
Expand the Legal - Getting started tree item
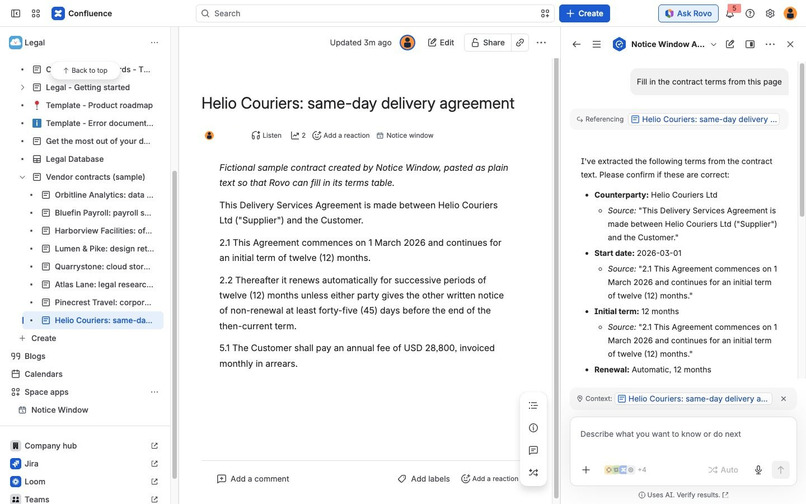22,87
